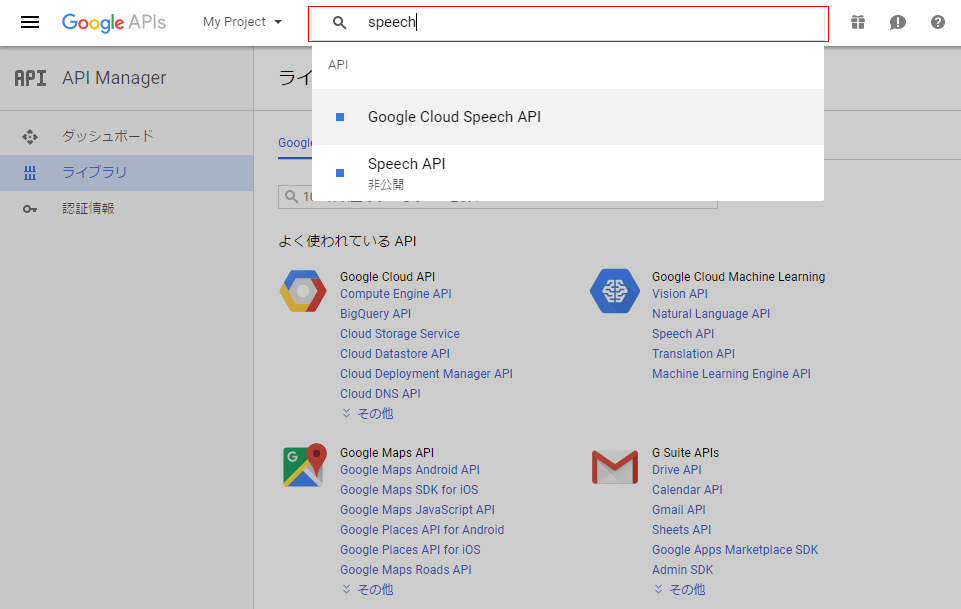Open Cloud Storage Service link
The image size is (961, 609).
coord(400,334)
